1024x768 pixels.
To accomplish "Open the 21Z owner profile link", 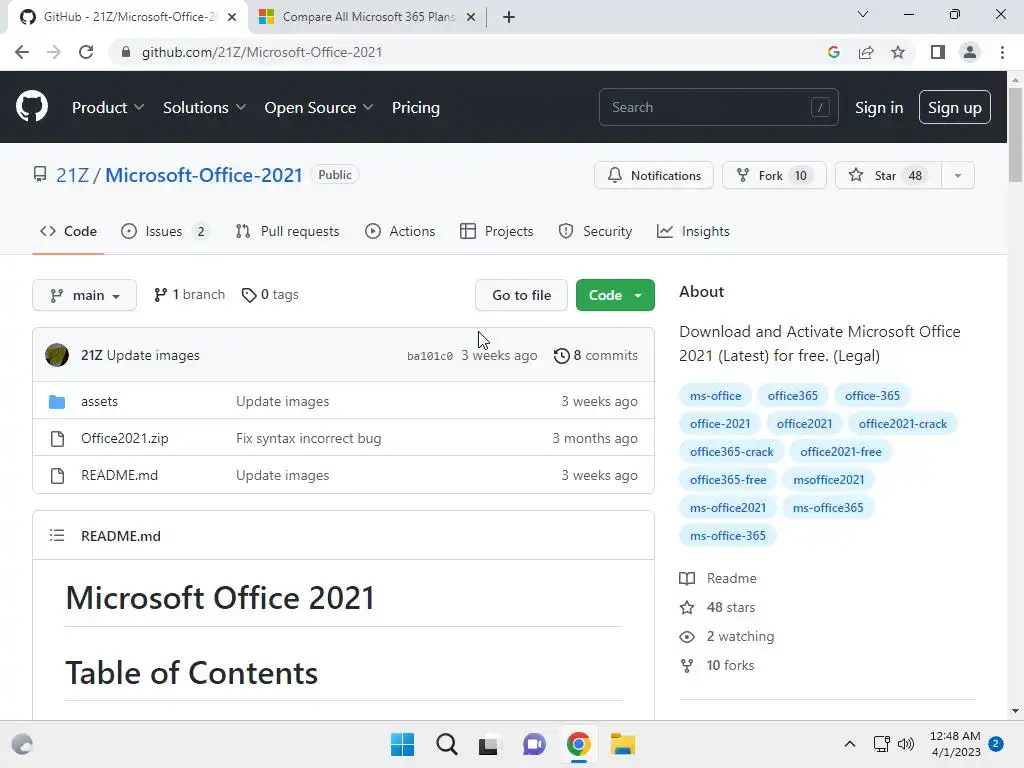I will 72,175.
